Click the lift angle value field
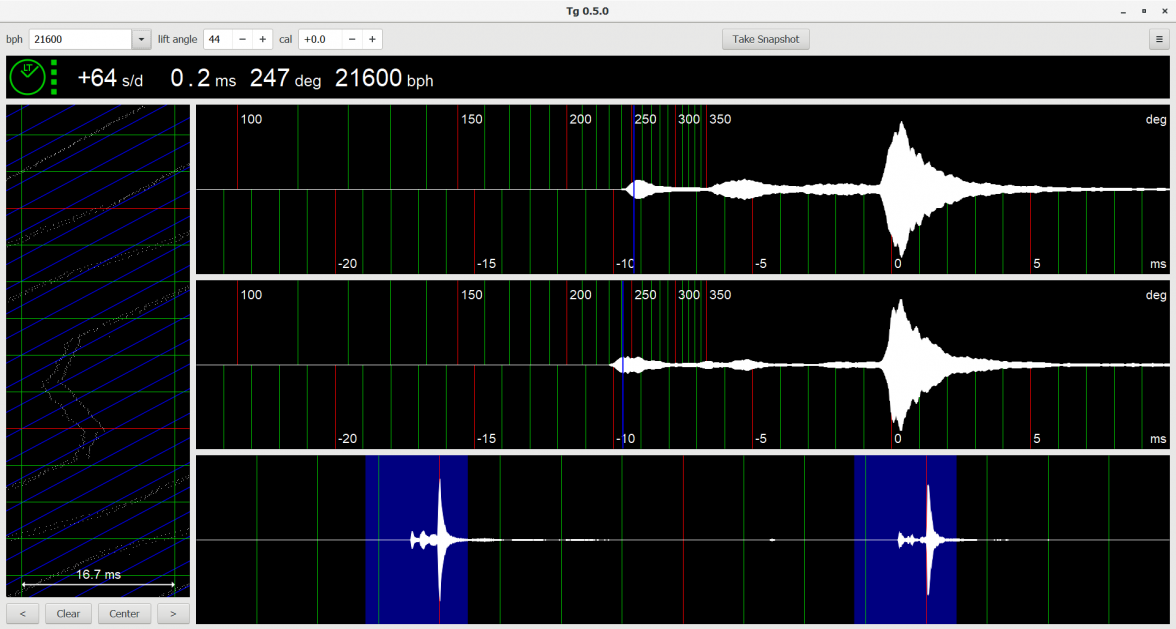 [x=217, y=39]
